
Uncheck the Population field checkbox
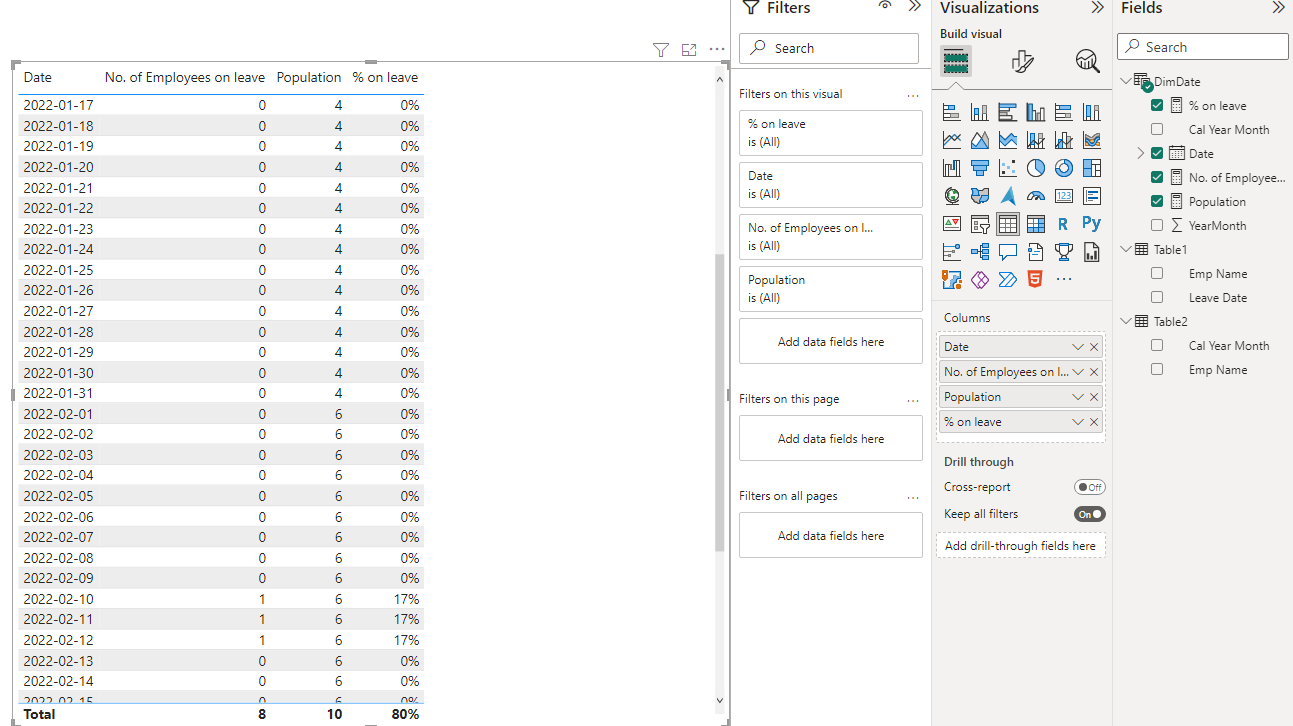pyautogui.click(x=1157, y=201)
